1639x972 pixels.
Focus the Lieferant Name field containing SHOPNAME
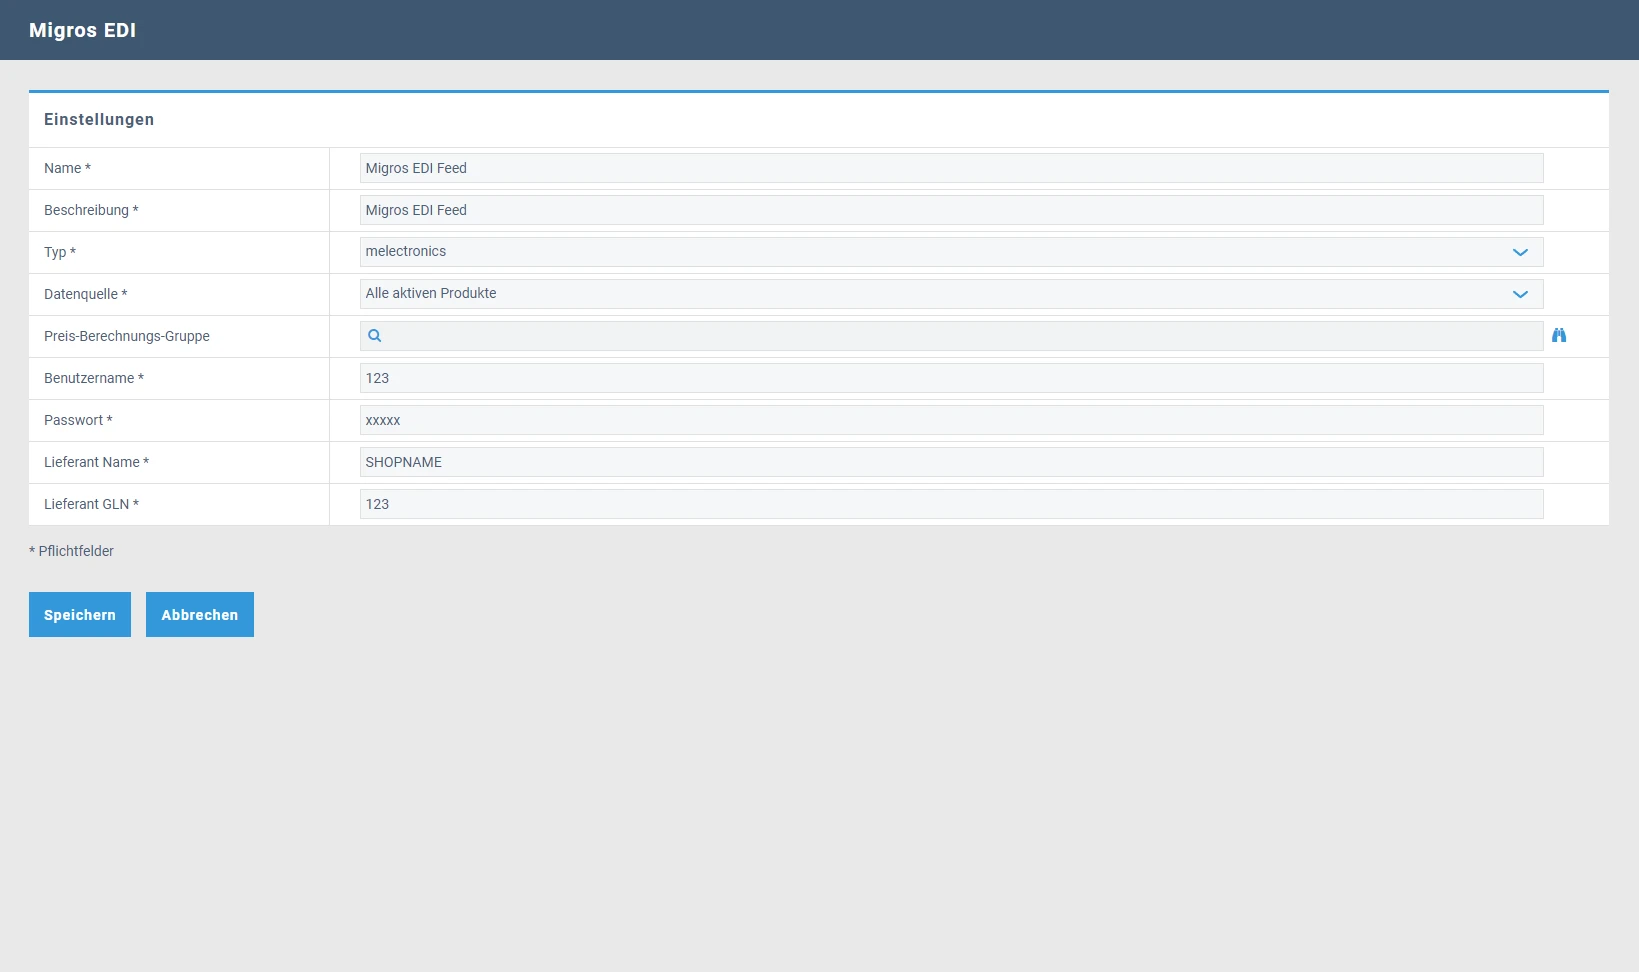click(951, 462)
